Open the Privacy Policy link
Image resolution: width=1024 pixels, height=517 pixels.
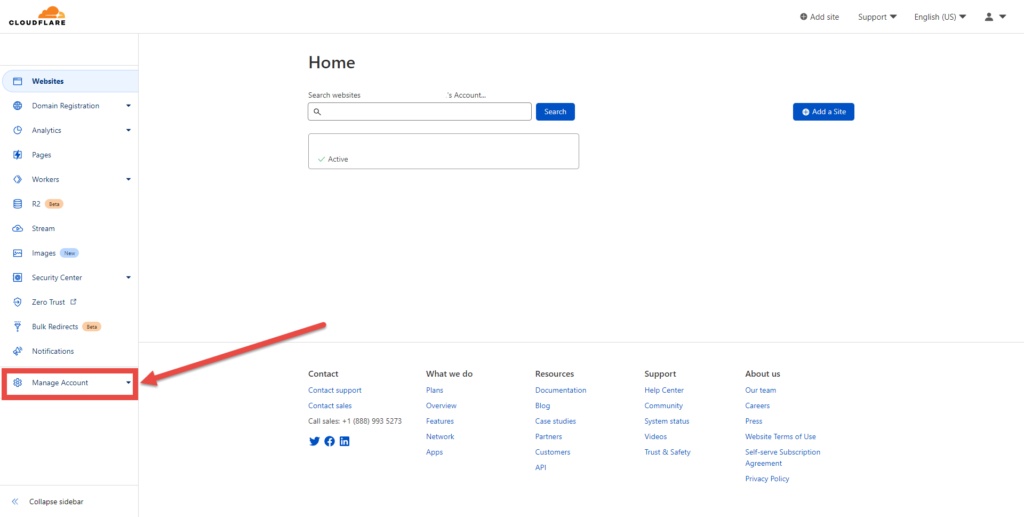point(767,479)
